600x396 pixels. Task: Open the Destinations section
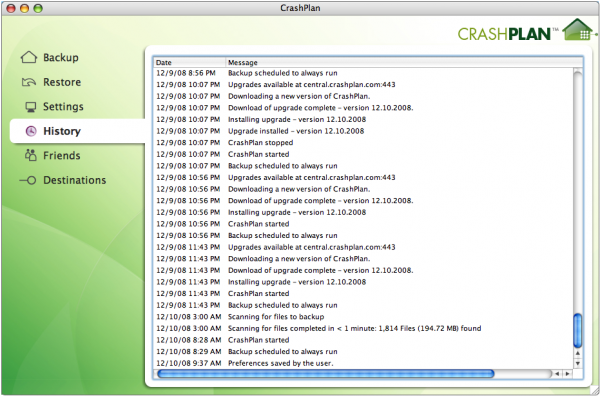click(75, 180)
